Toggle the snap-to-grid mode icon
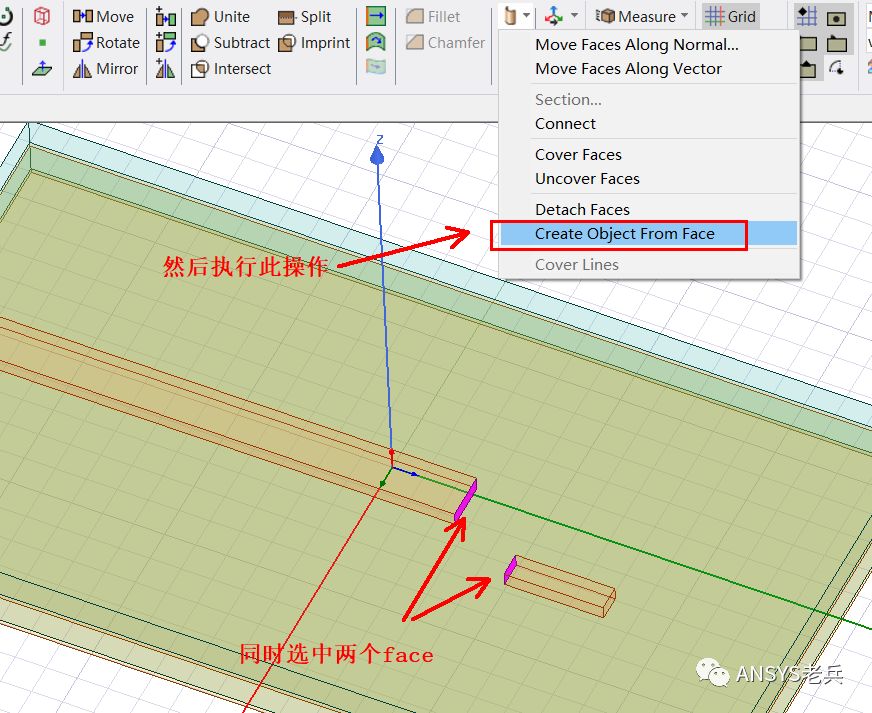The image size is (872, 713). [807, 17]
